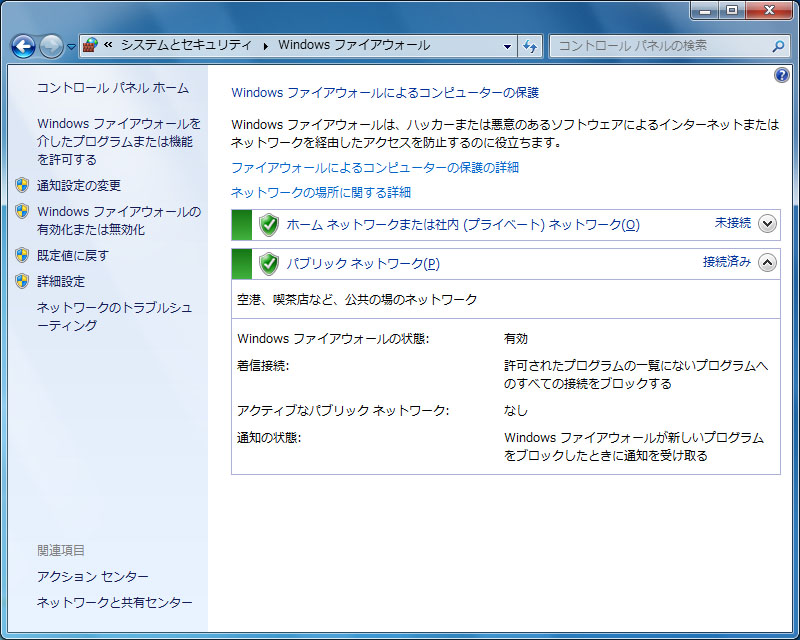Click アクティブなパブリック ネットワーク: label
Viewport: 800px width, 640px height.
click(343, 410)
